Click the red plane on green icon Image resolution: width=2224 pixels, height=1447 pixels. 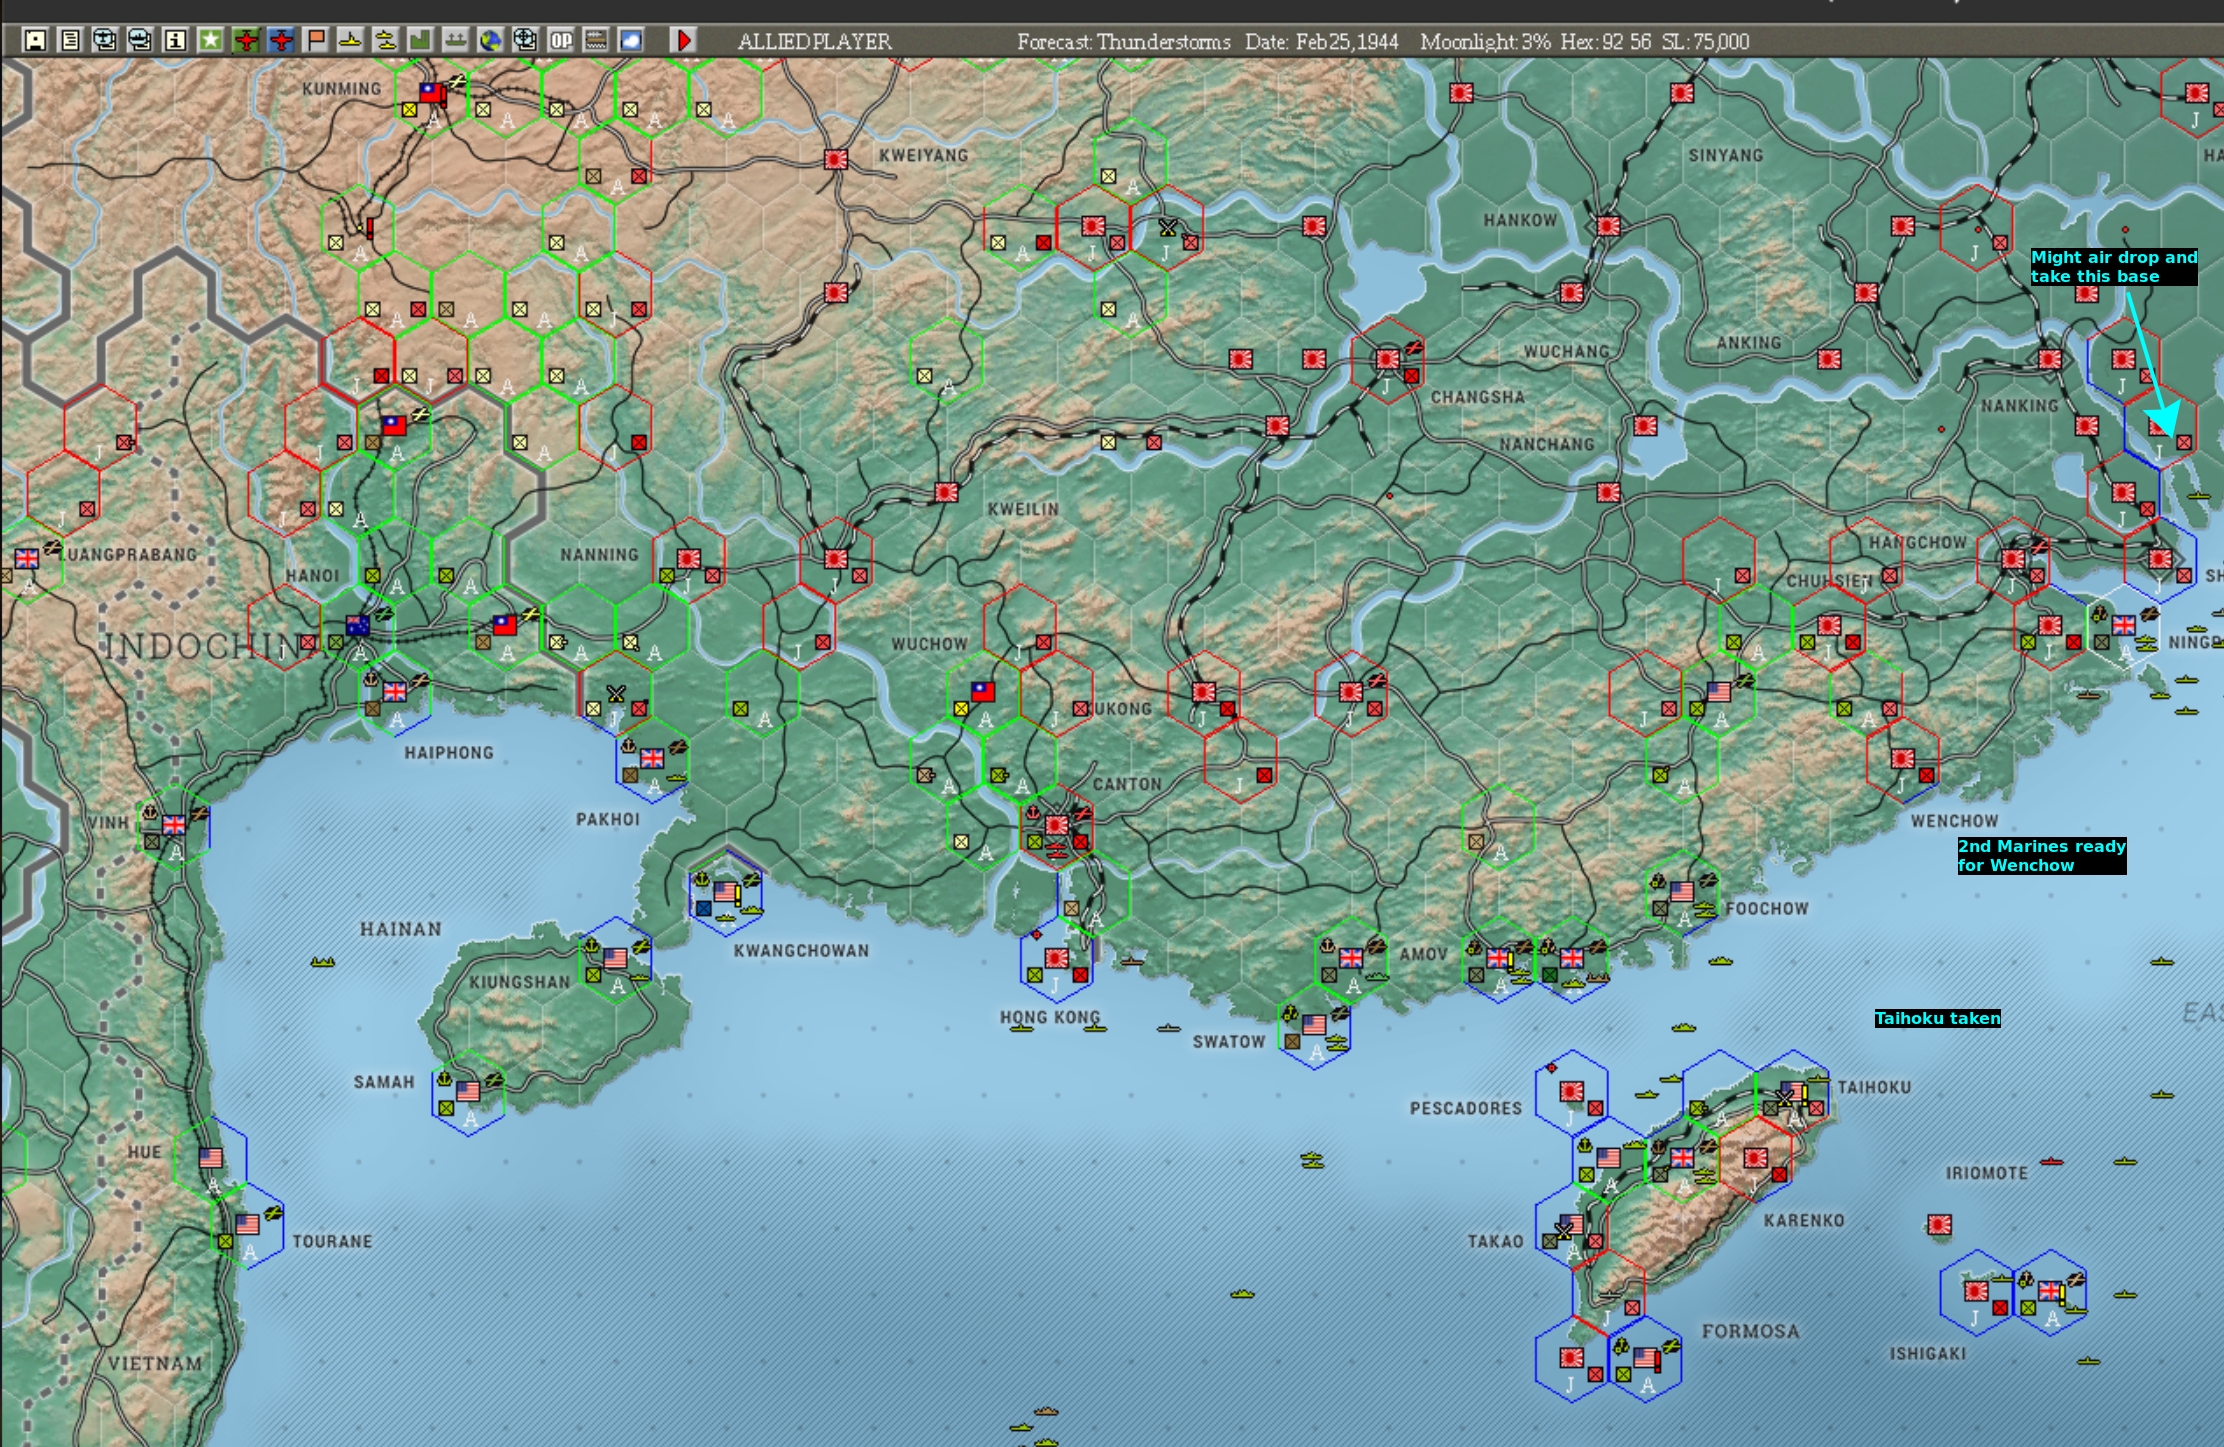pyautogui.click(x=245, y=41)
